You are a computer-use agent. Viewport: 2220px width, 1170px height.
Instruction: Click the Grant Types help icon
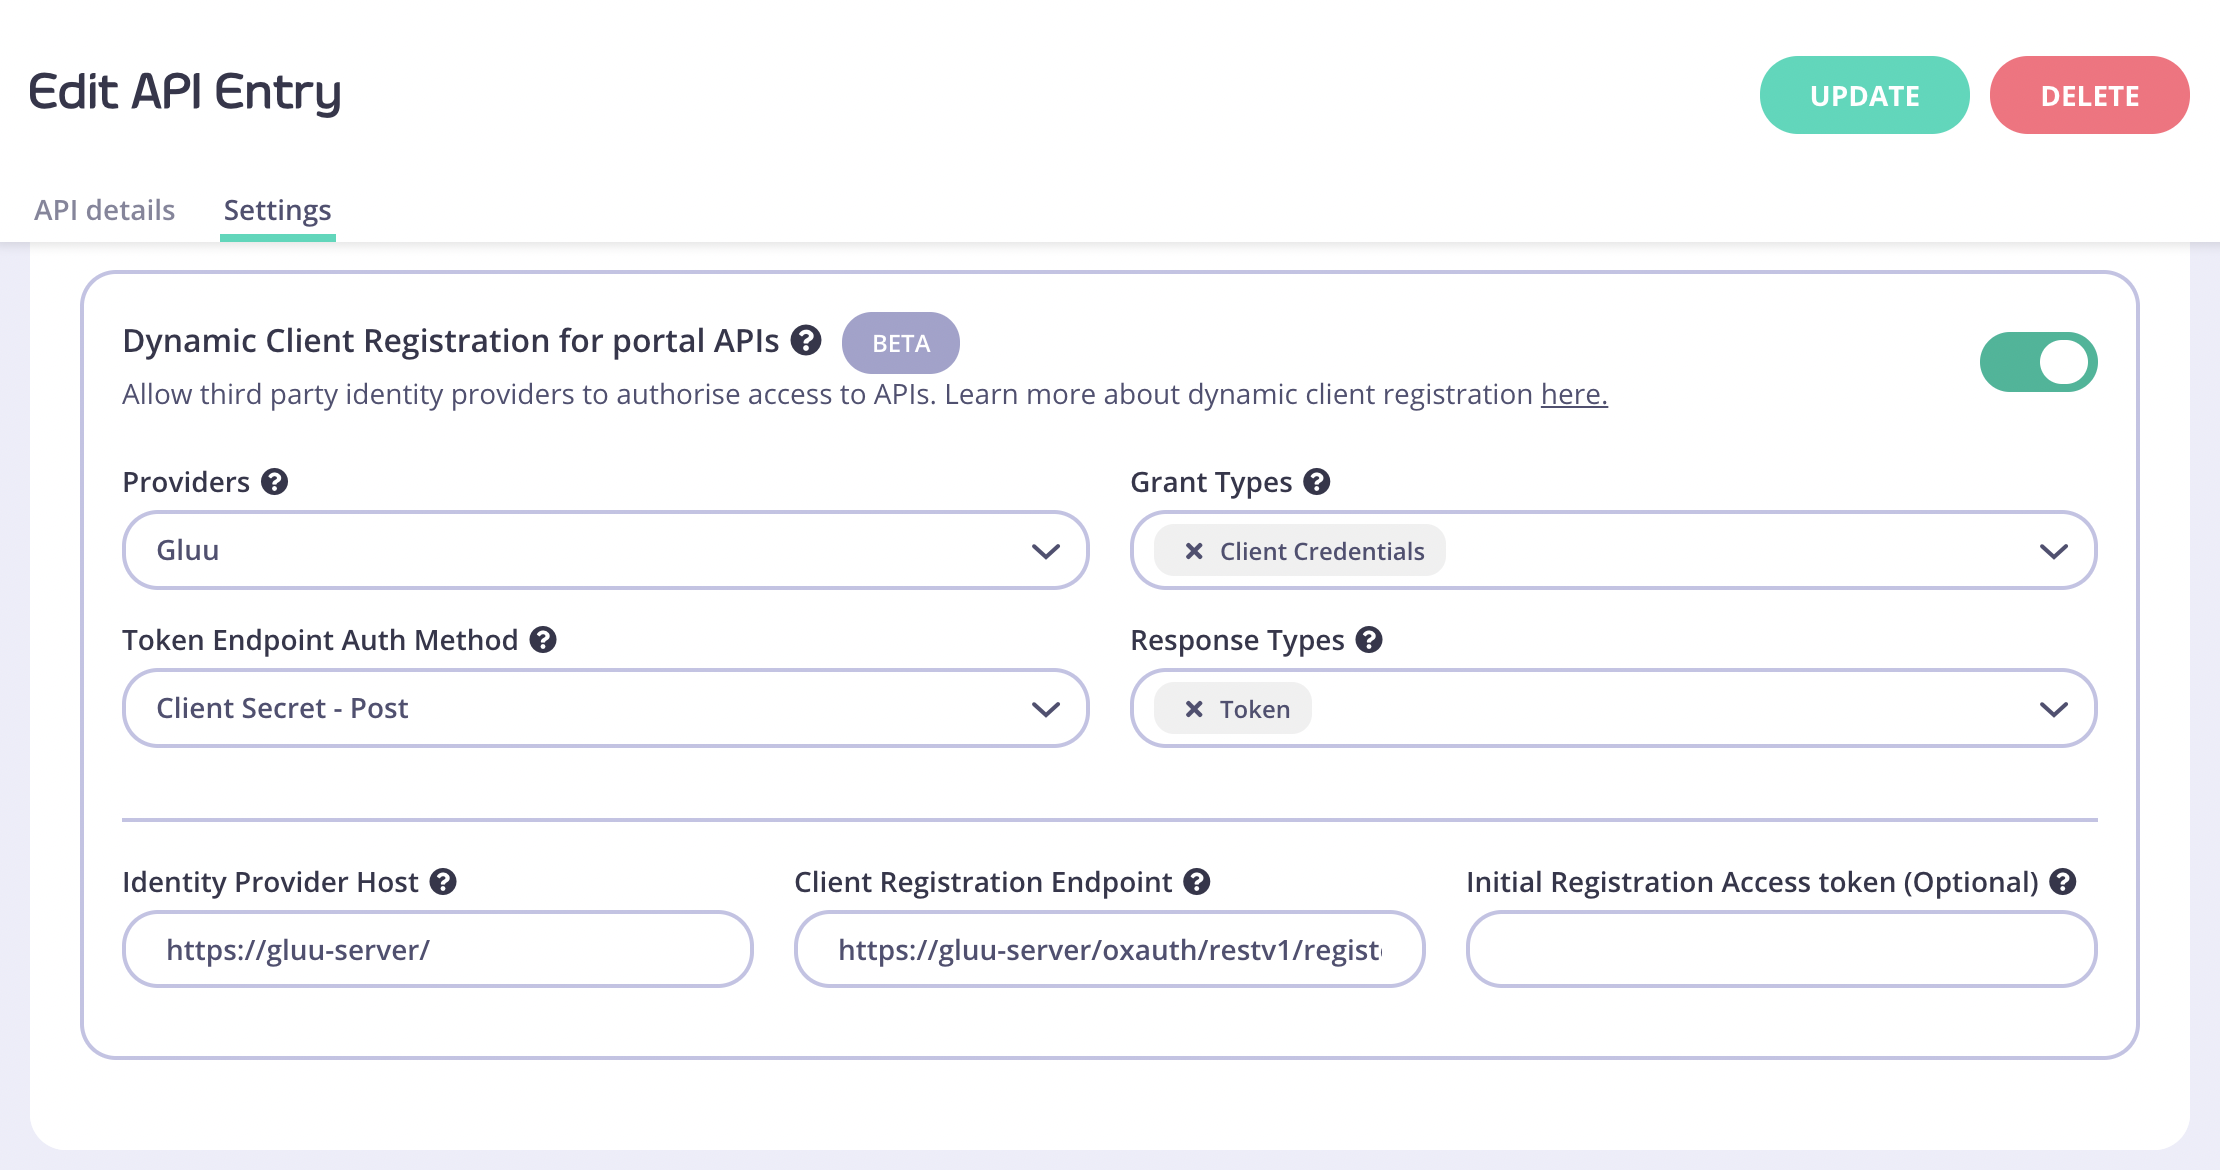(1317, 482)
